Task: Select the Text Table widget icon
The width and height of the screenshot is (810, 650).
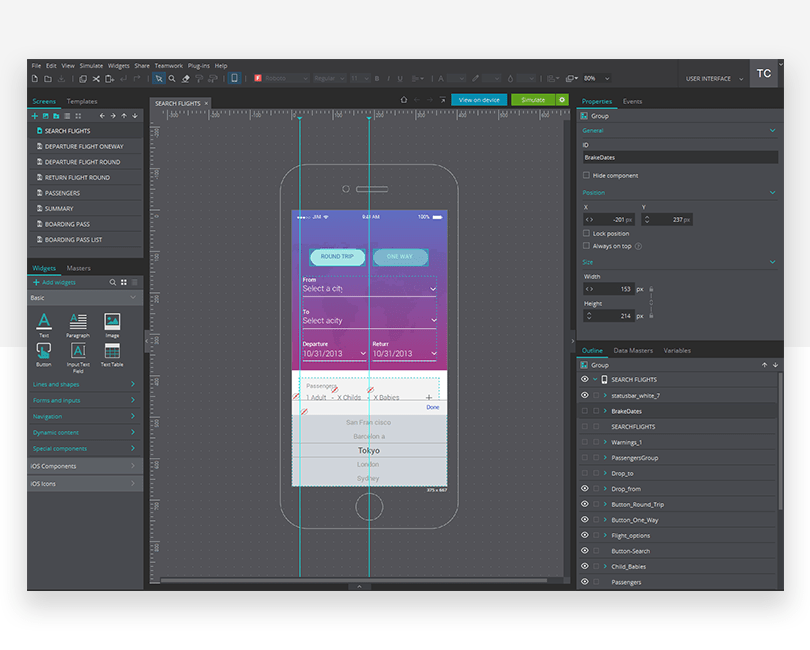Action: pos(113,351)
